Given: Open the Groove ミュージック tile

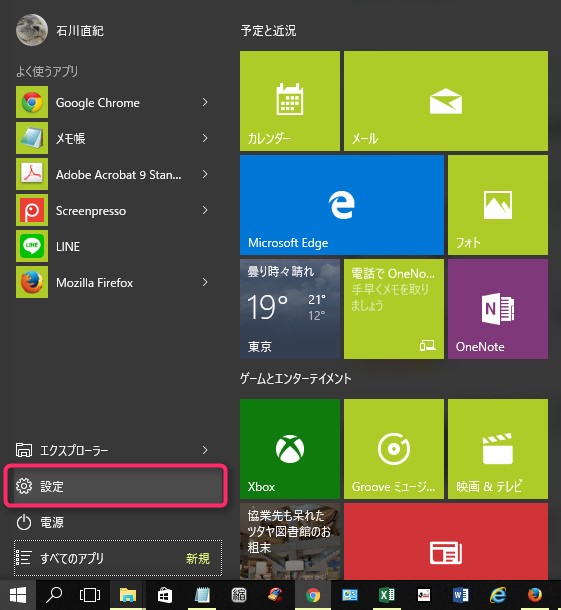Looking at the screenshot, I should [x=394, y=449].
